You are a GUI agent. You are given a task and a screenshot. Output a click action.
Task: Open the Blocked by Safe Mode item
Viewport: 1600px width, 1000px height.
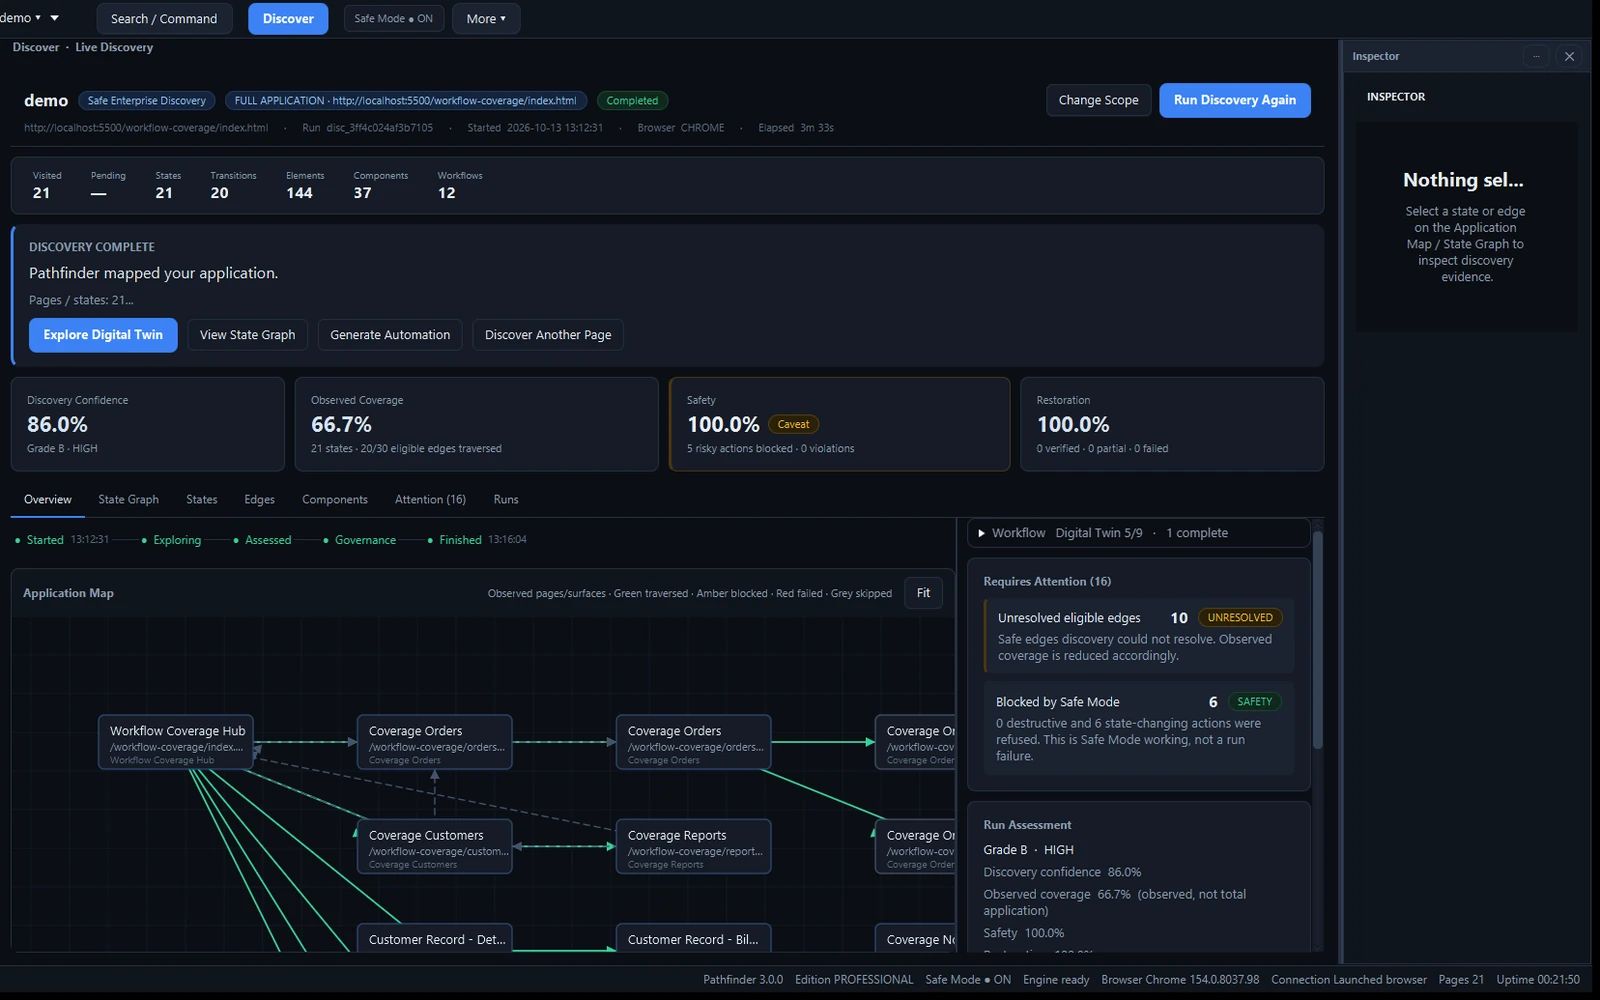point(1138,728)
